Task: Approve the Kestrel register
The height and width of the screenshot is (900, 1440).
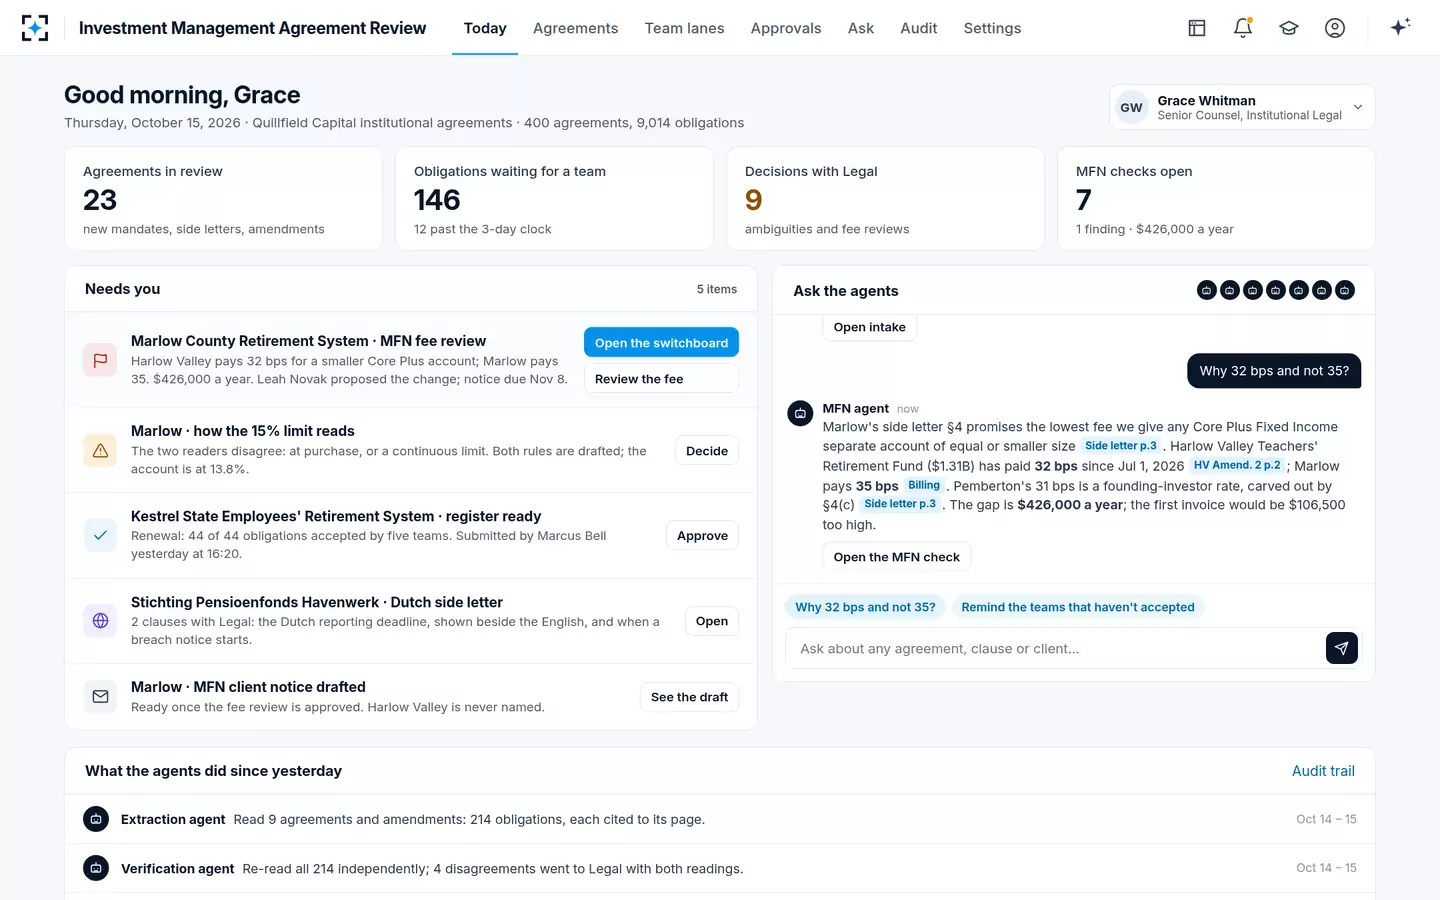Action: [x=702, y=535]
